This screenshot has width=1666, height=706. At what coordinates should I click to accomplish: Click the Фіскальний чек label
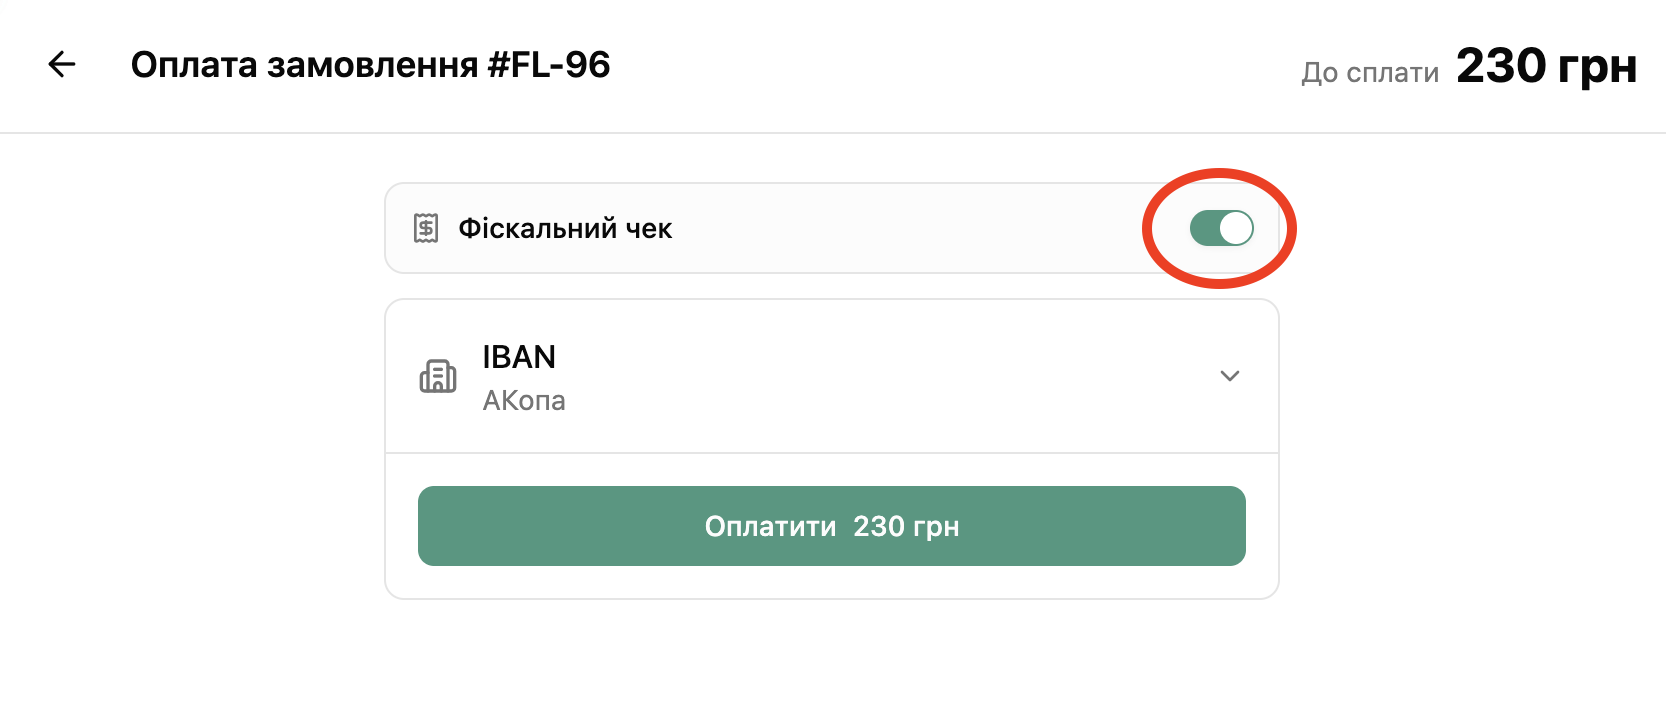[x=565, y=229]
